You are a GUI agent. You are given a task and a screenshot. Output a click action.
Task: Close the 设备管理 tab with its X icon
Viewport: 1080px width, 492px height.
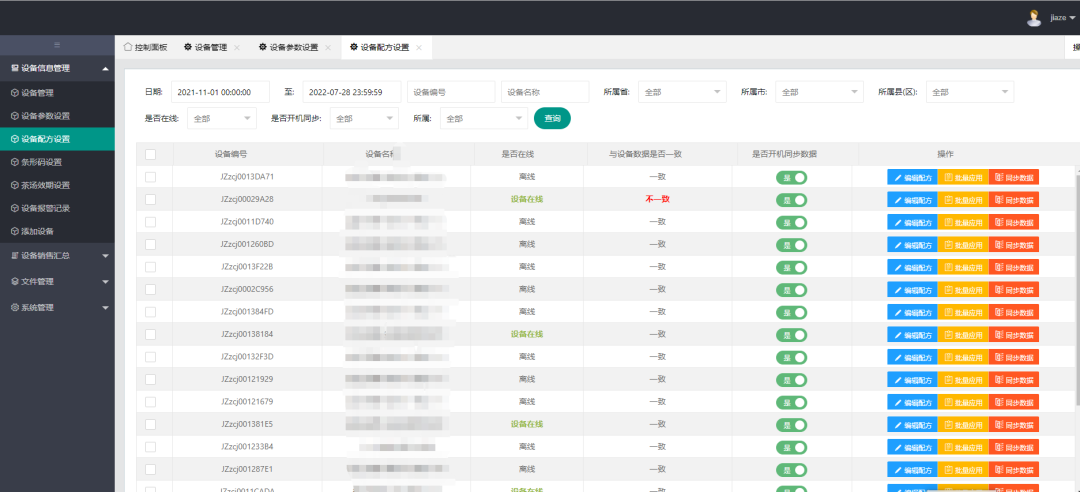(x=237, y=48)
